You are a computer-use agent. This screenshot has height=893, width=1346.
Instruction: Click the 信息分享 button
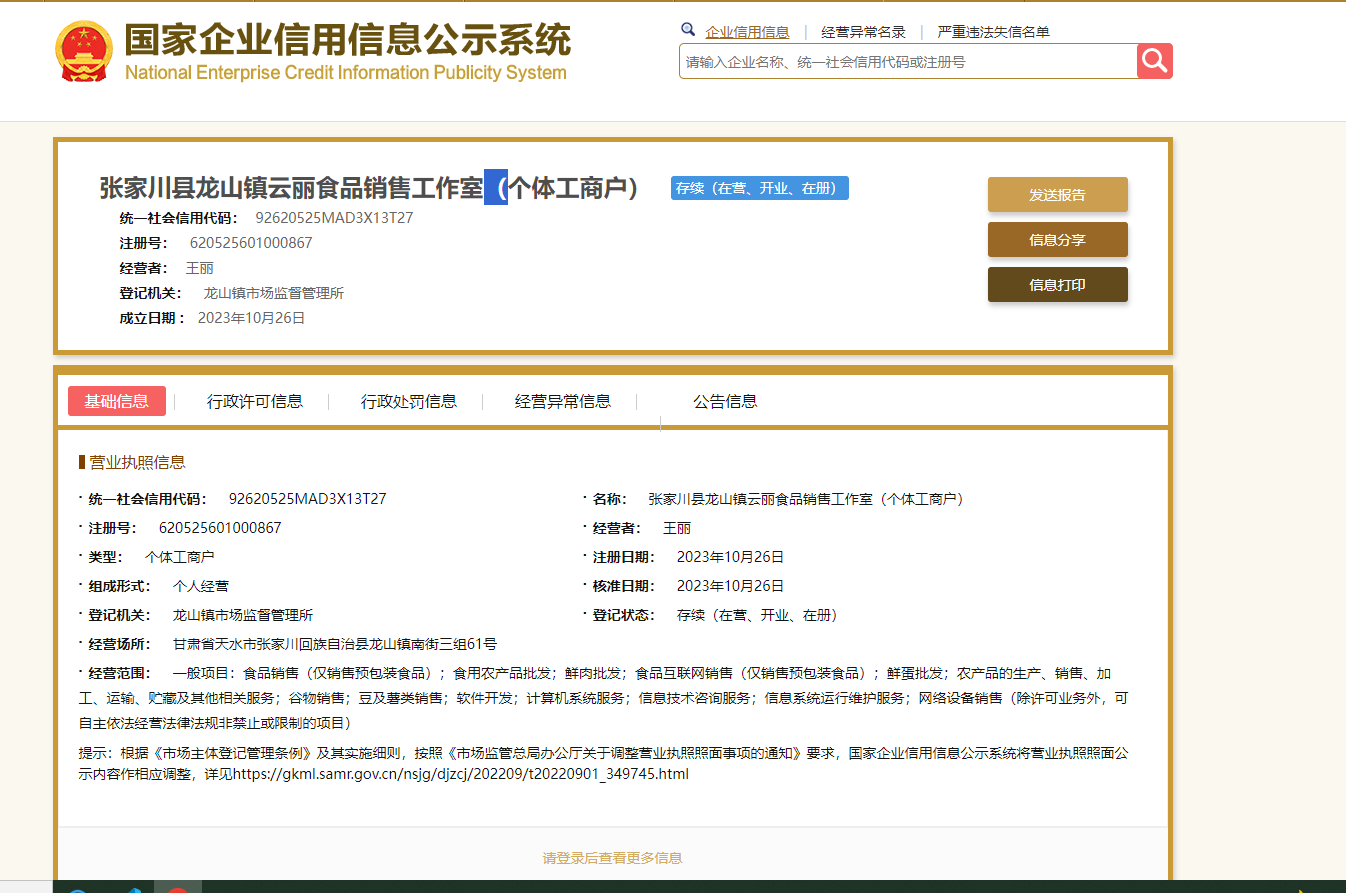[1057, 239]
